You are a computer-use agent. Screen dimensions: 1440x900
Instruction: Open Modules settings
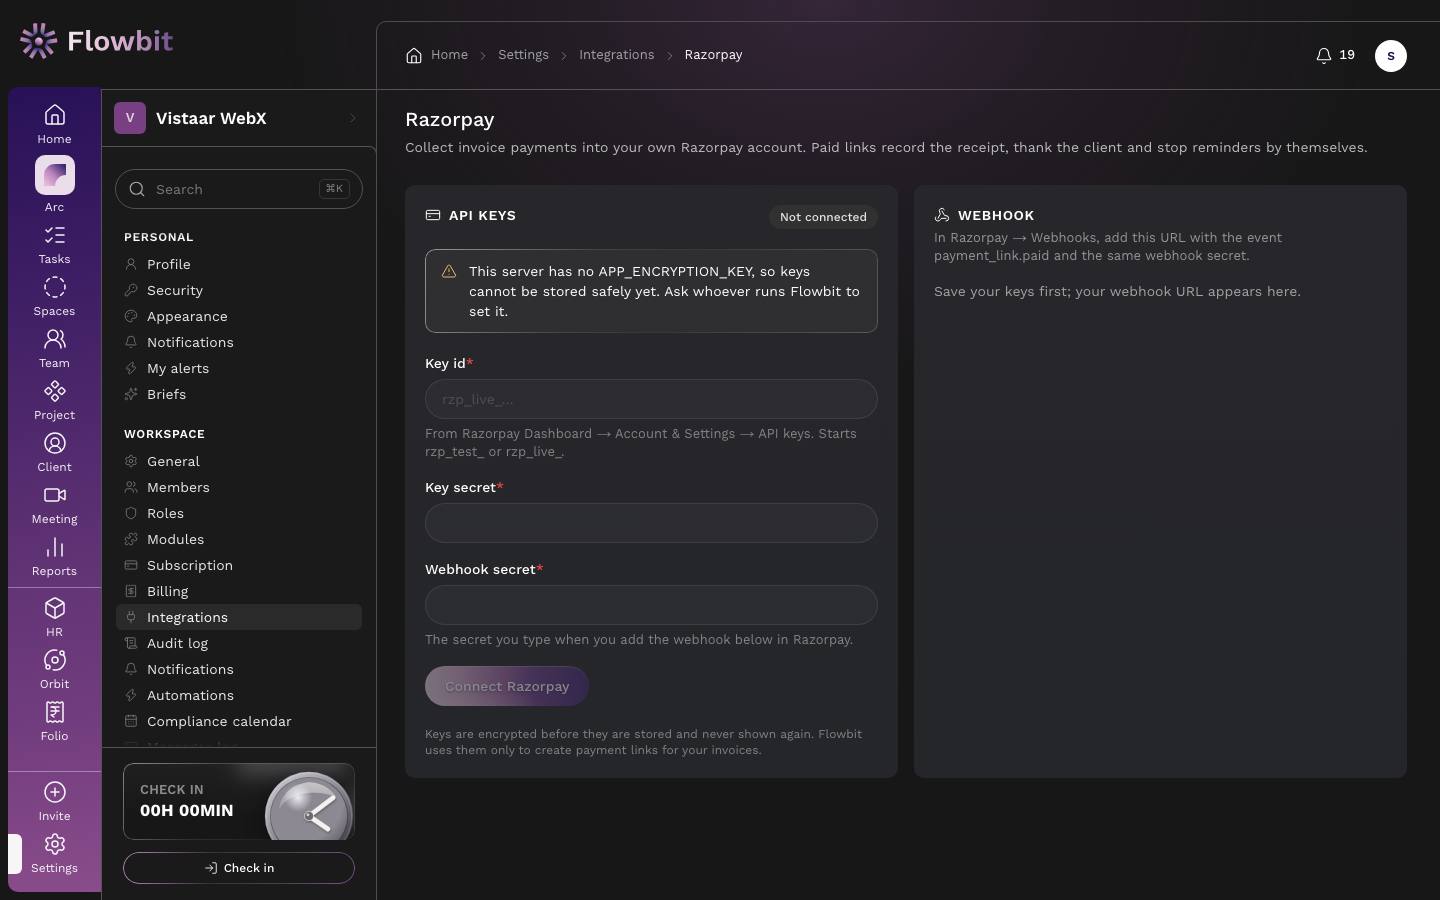coord(239,539)
